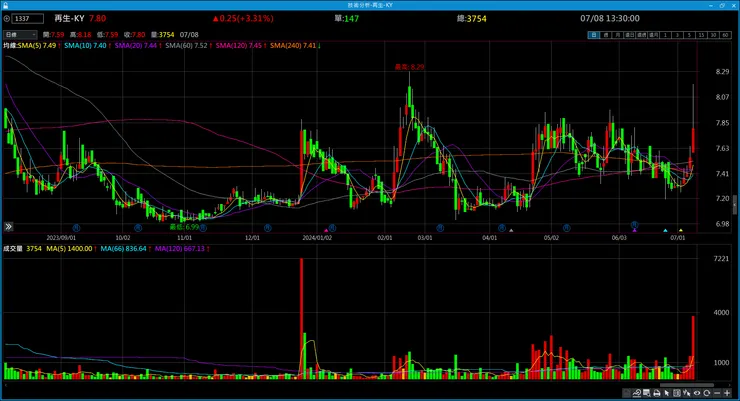Click the crosshair pointer tool icon
The width and height of the screenshot is (740, 401).
coord(687,393)
